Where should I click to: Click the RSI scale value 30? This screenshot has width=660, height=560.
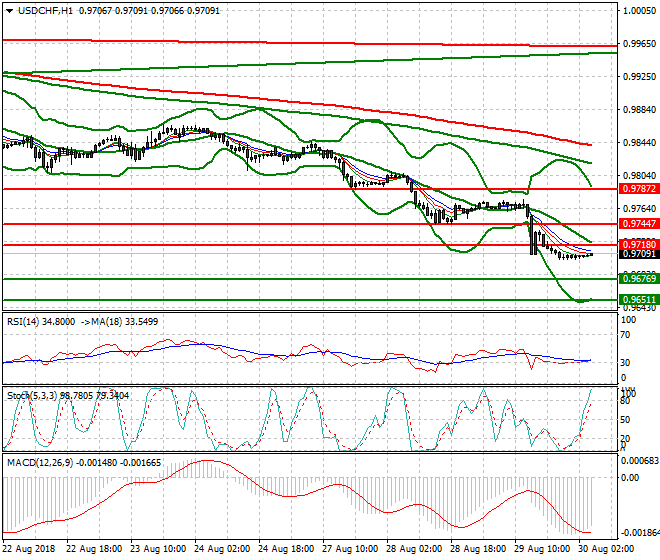point(626,363)
